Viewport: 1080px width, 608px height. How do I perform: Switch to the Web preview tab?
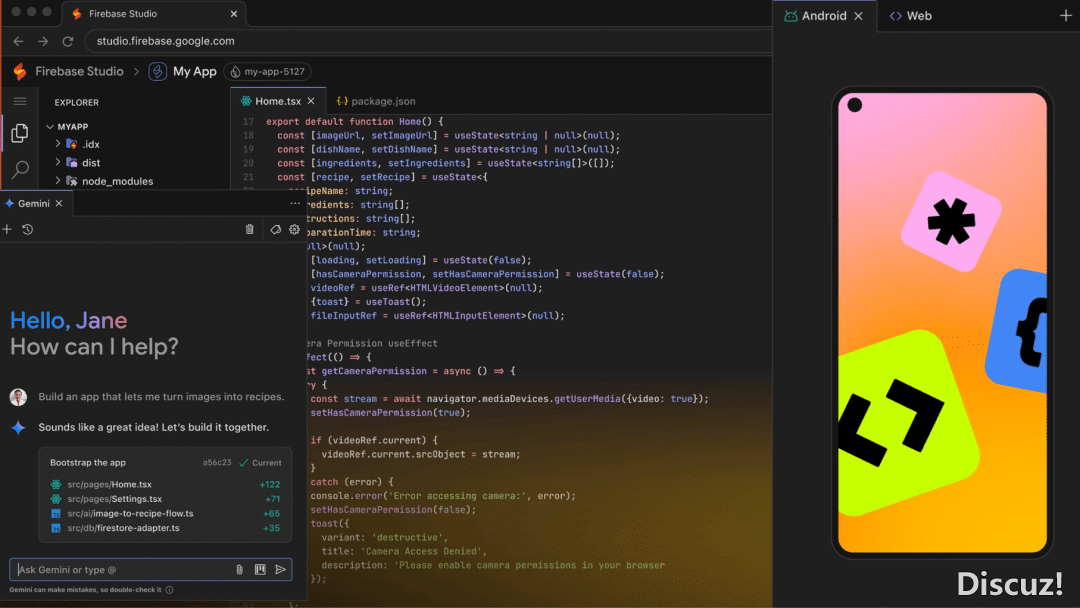coord(911,16)
